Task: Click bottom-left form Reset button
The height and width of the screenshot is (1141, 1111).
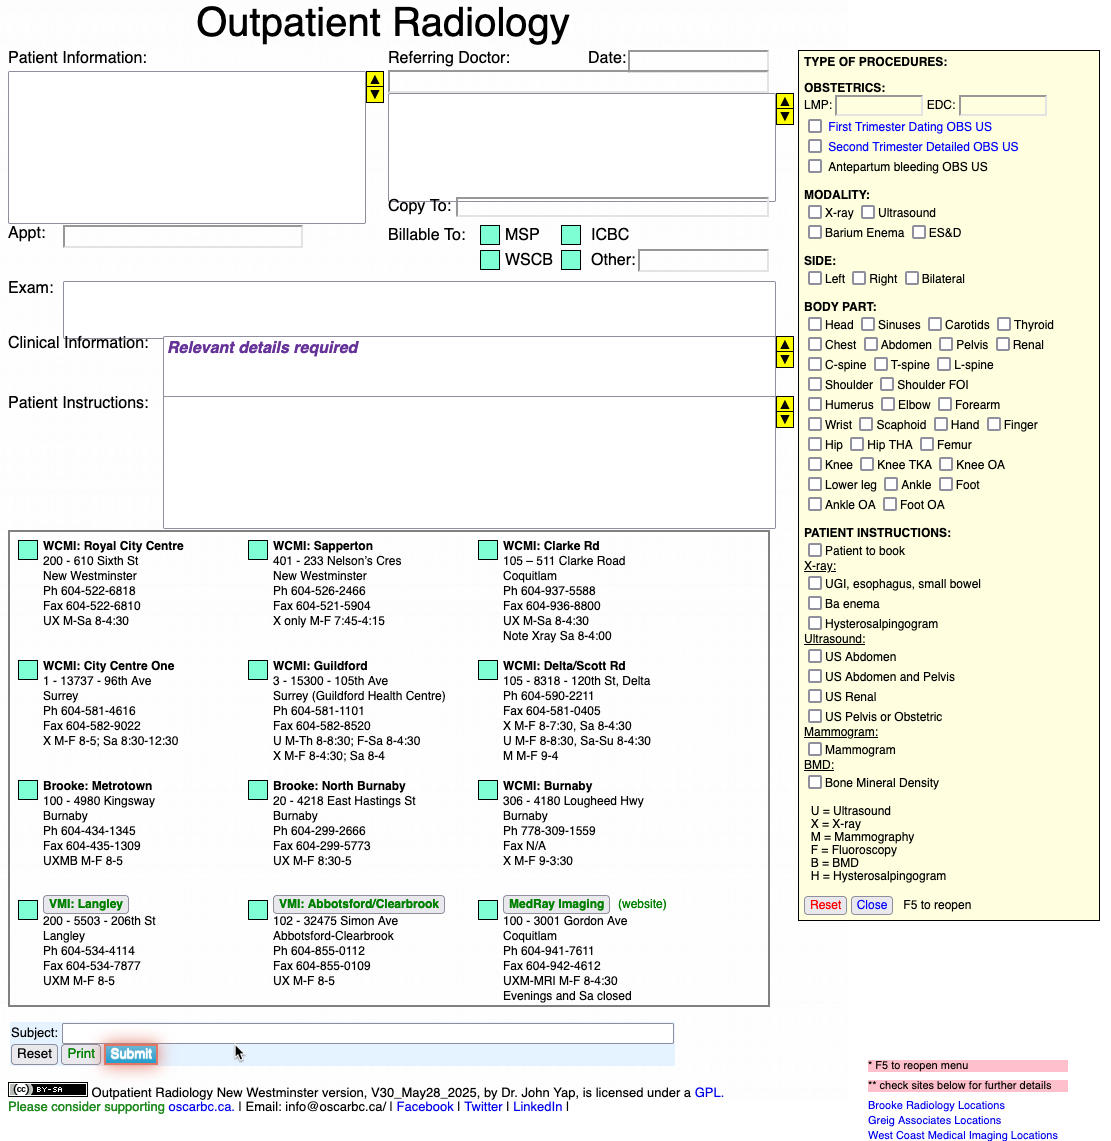Action: click(x=34, y=1054)
